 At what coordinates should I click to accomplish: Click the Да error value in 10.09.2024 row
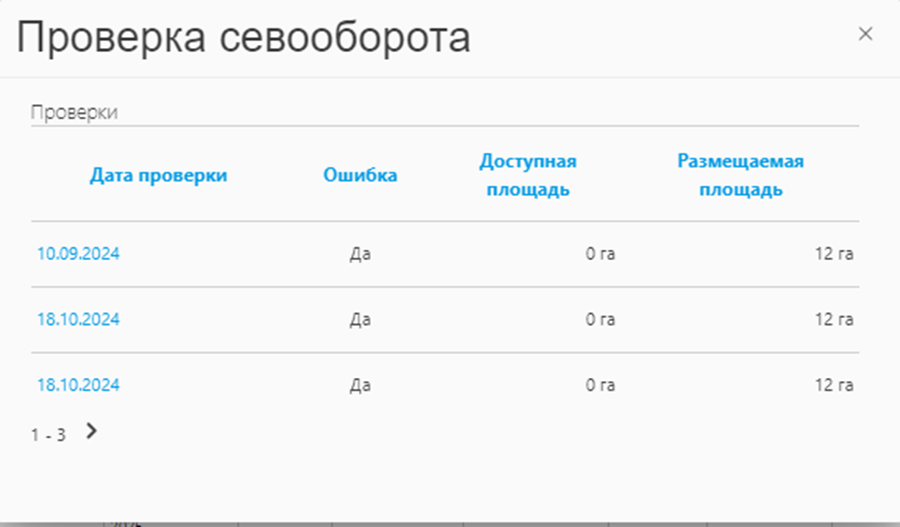pos(360,254)
